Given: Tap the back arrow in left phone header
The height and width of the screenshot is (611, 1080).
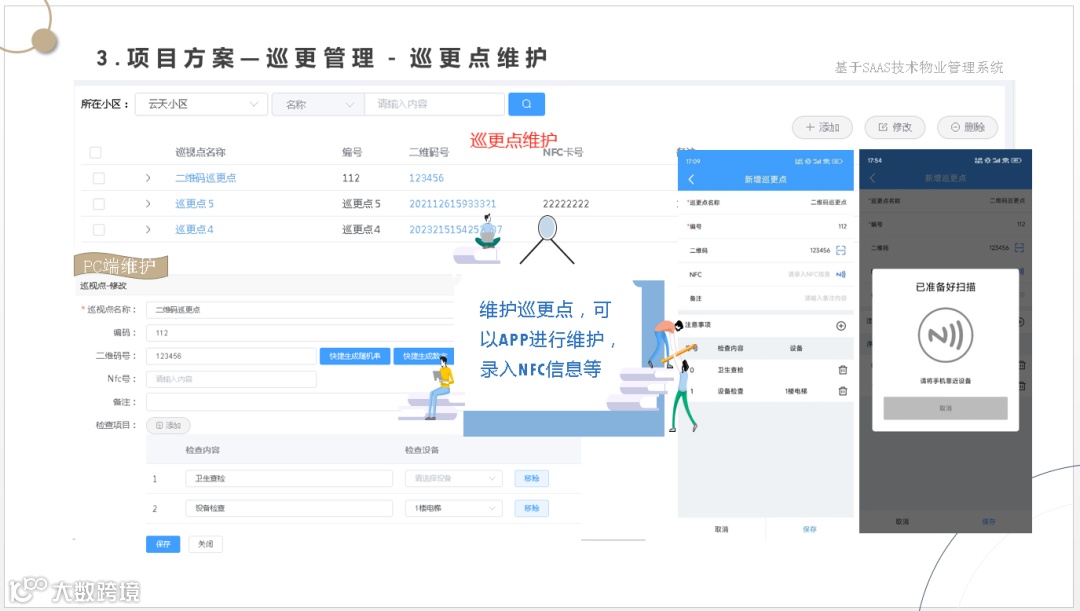Looking at the screenshot, I should point(692,179).
